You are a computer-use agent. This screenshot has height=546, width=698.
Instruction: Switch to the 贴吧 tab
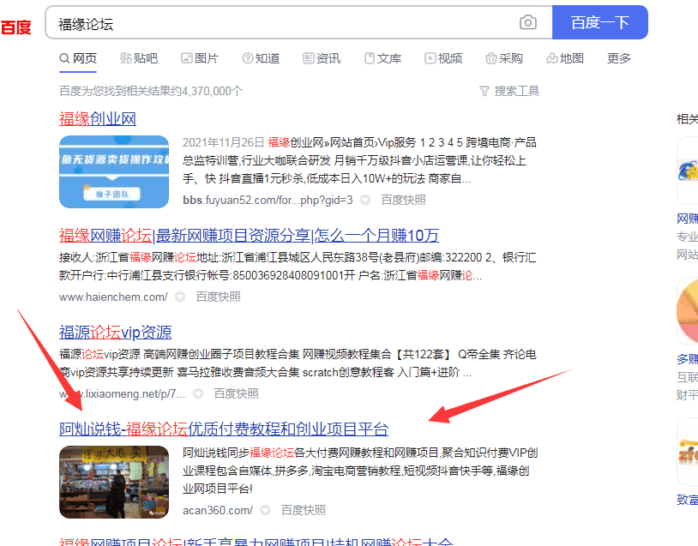point(139,58)
